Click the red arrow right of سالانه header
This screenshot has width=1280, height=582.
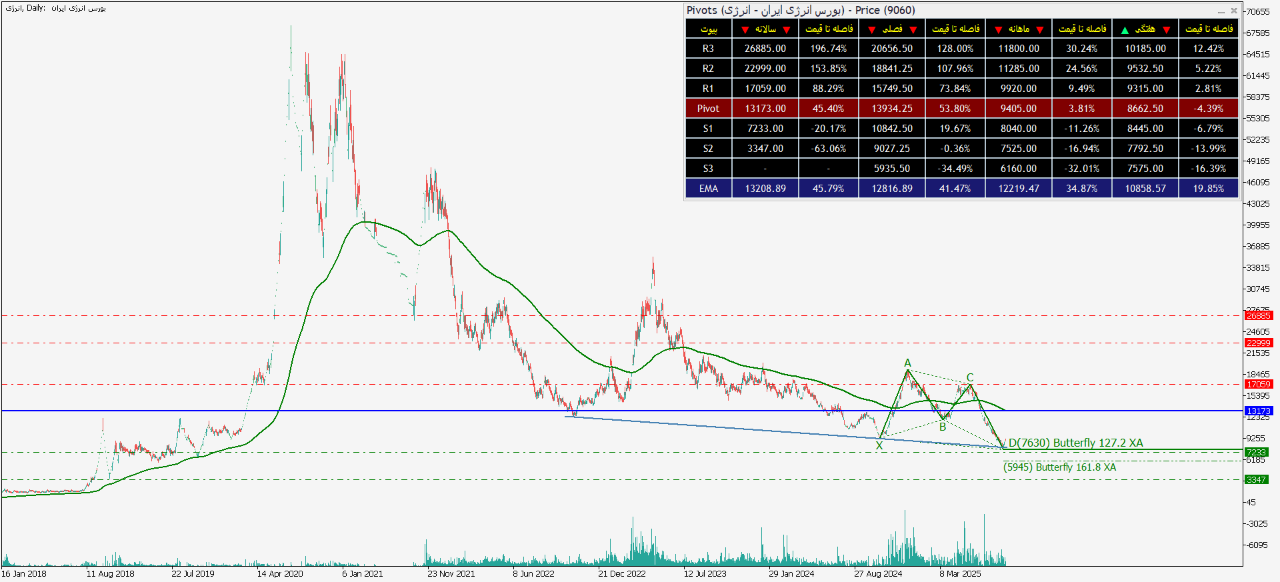coord(786,28)
